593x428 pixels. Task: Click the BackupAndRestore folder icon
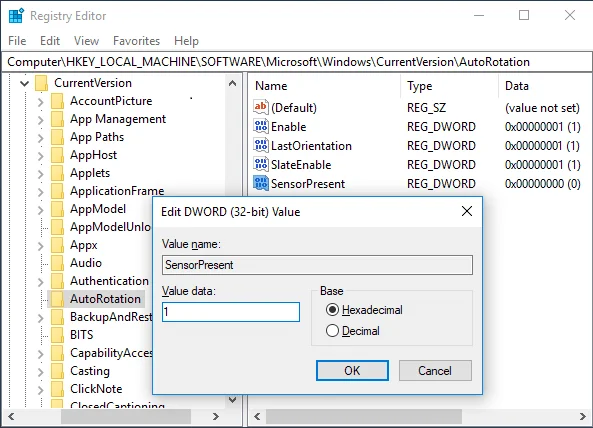point(57,317)
